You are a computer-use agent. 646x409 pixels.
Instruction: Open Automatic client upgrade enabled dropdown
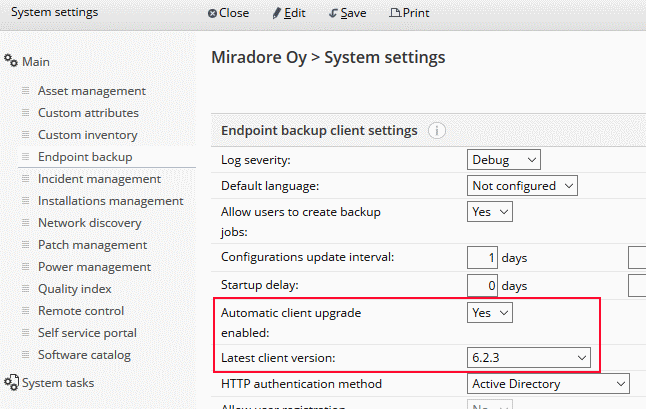point(489,313)
